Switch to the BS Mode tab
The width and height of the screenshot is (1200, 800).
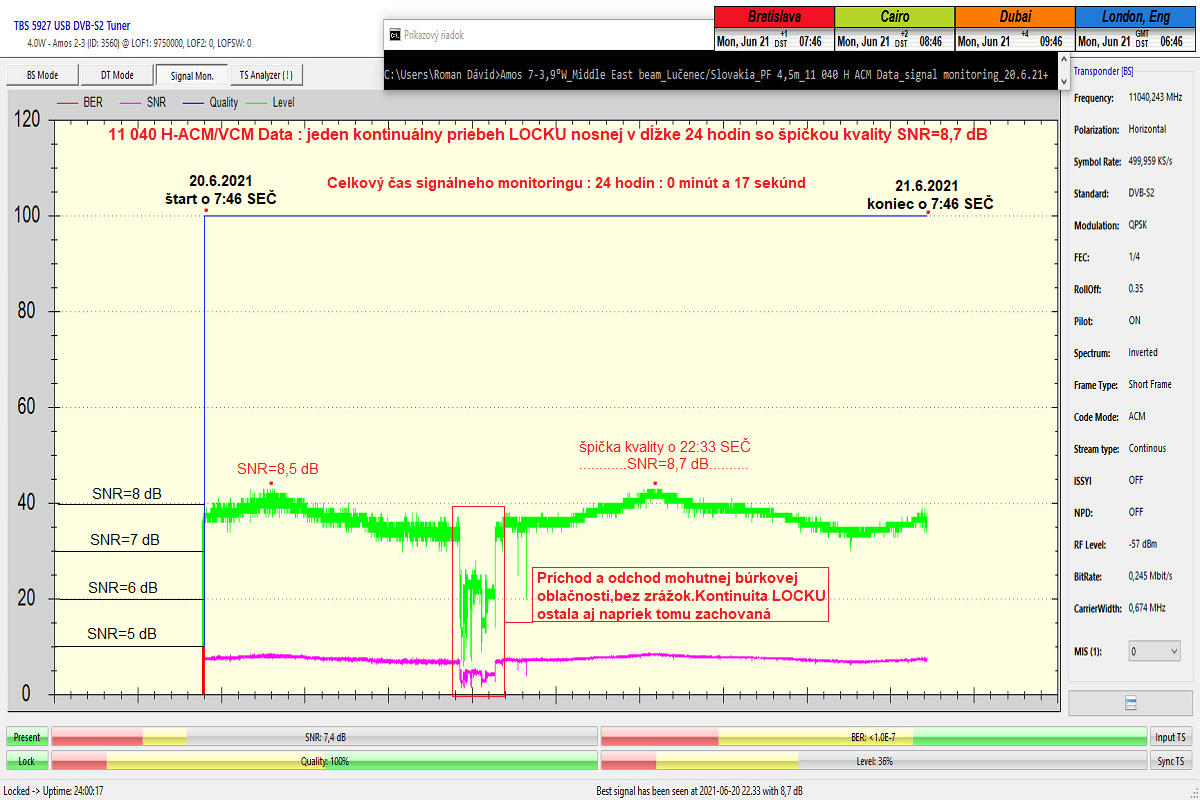[x=42, y=75]
